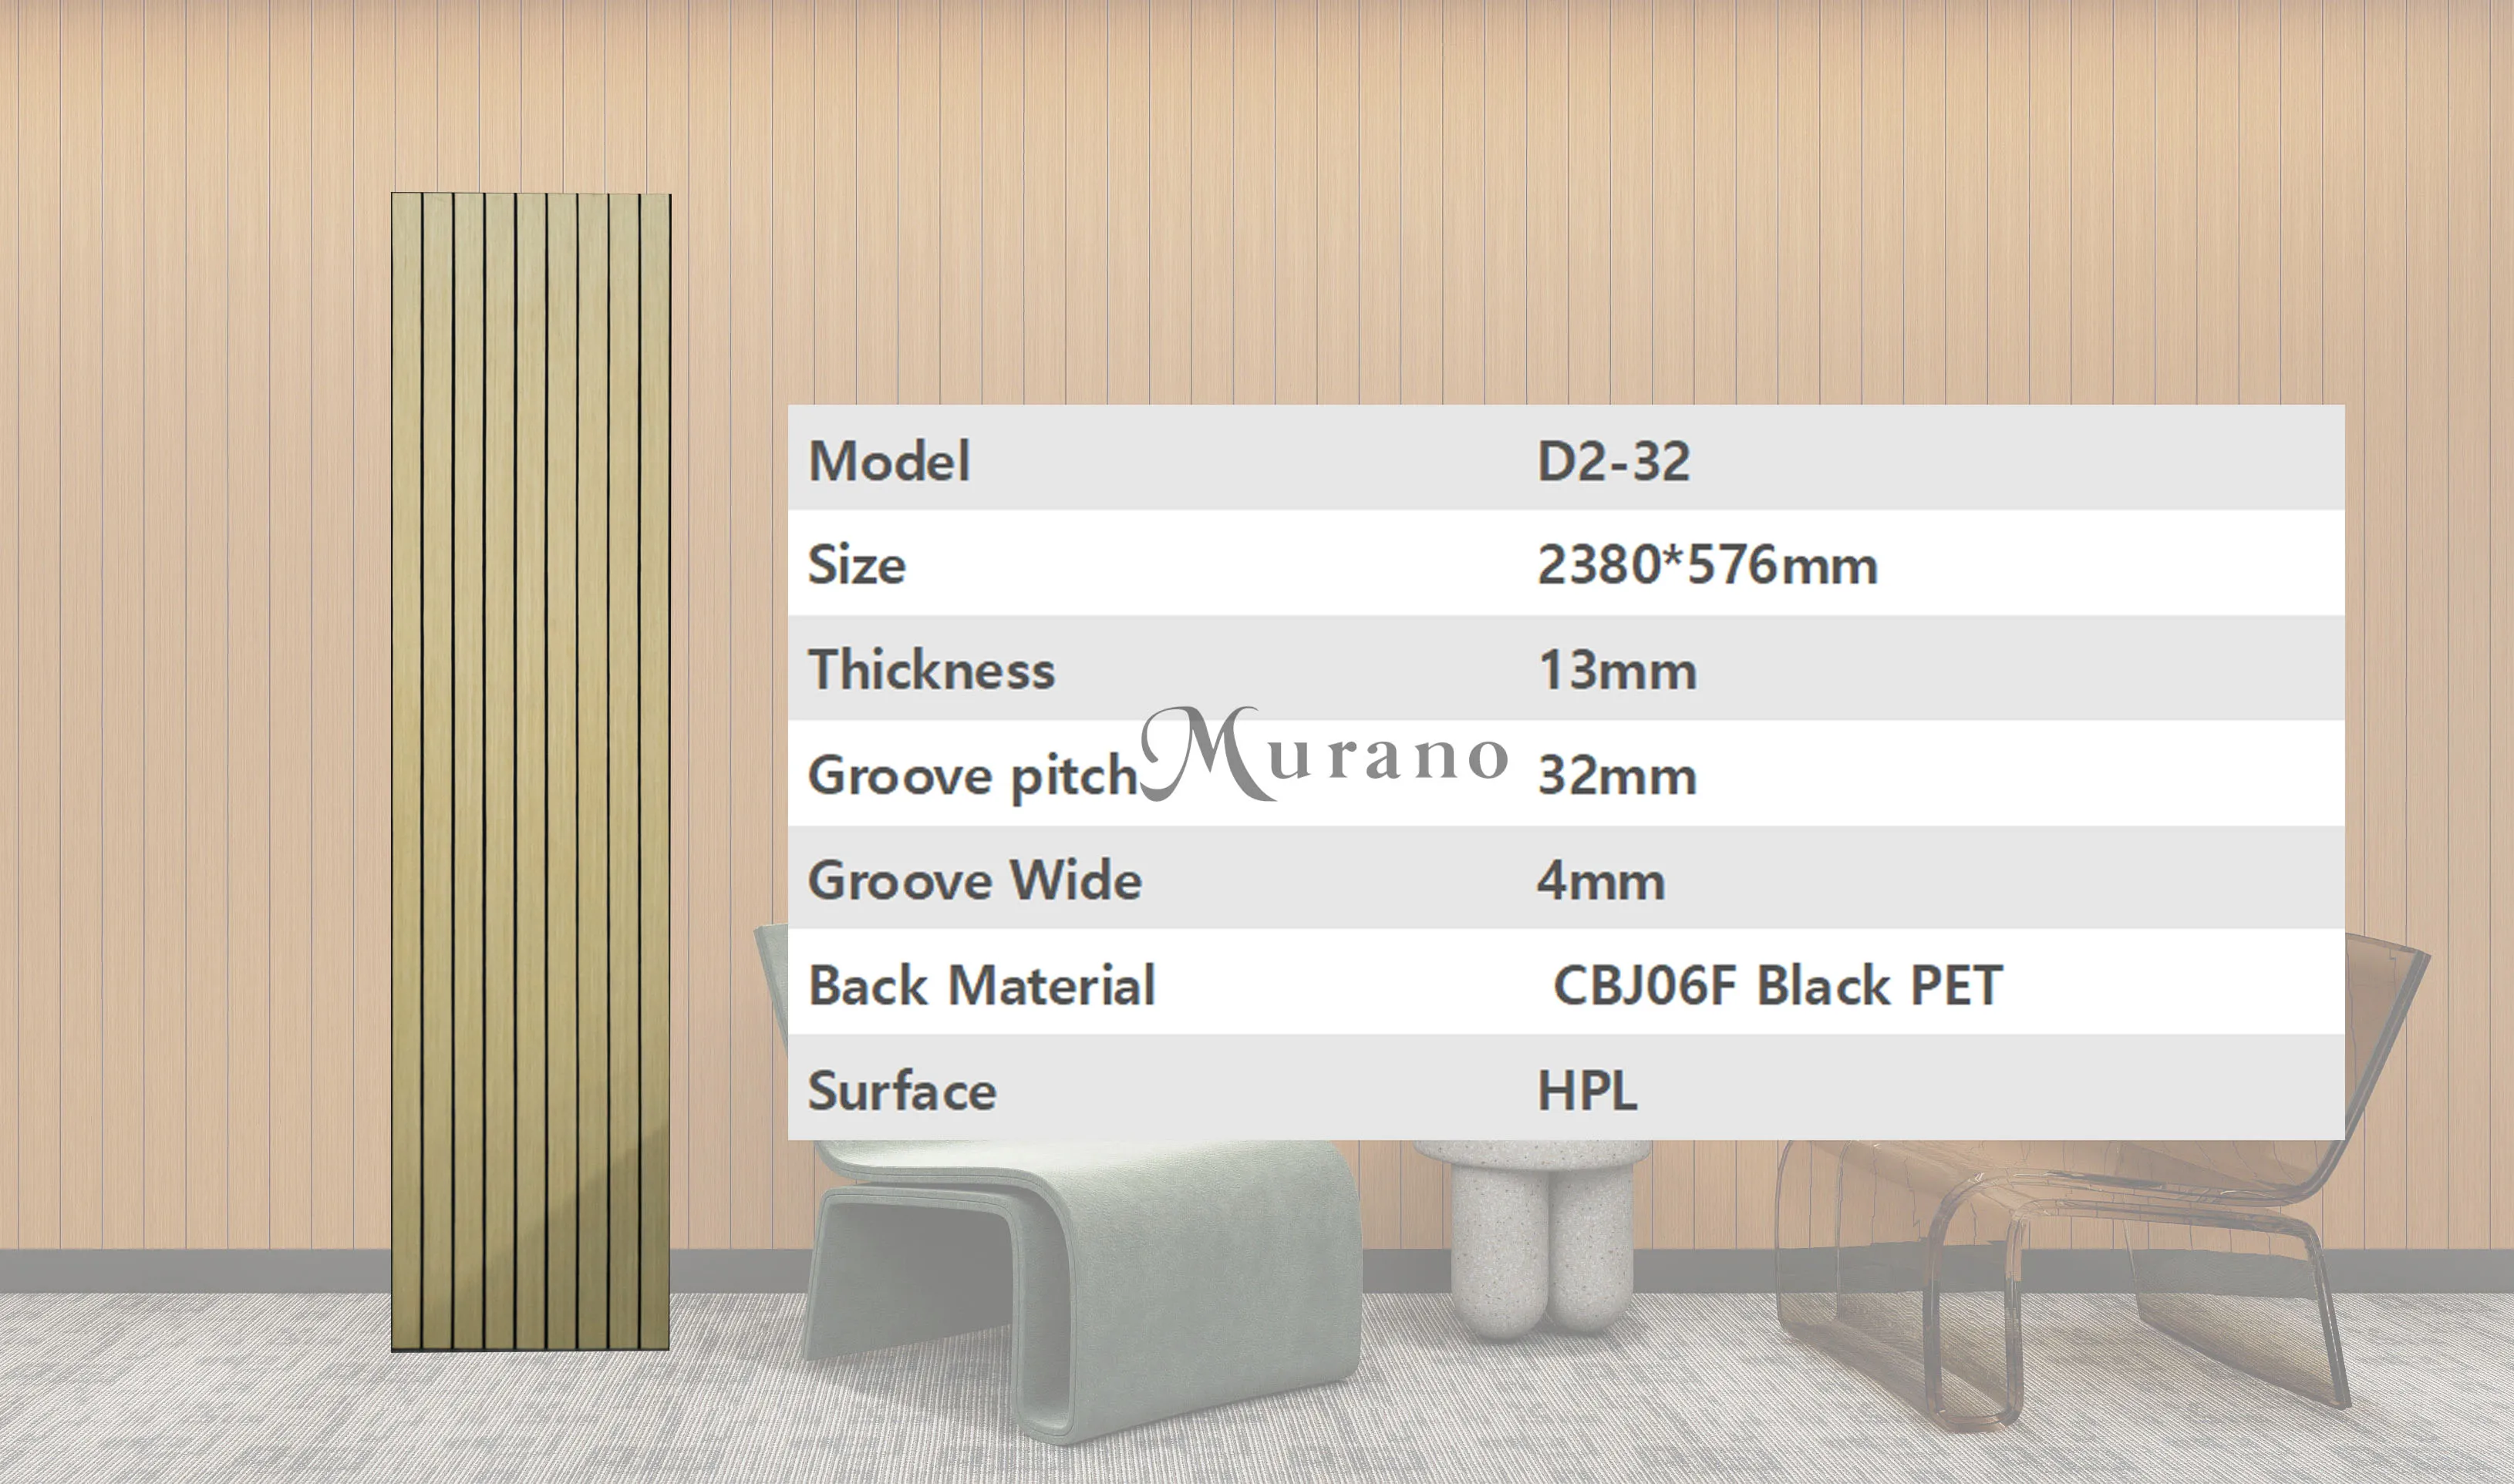Select the D2-32 model value
The width and height of the screenshot is (2514, 1484).
click(1612, 462)
